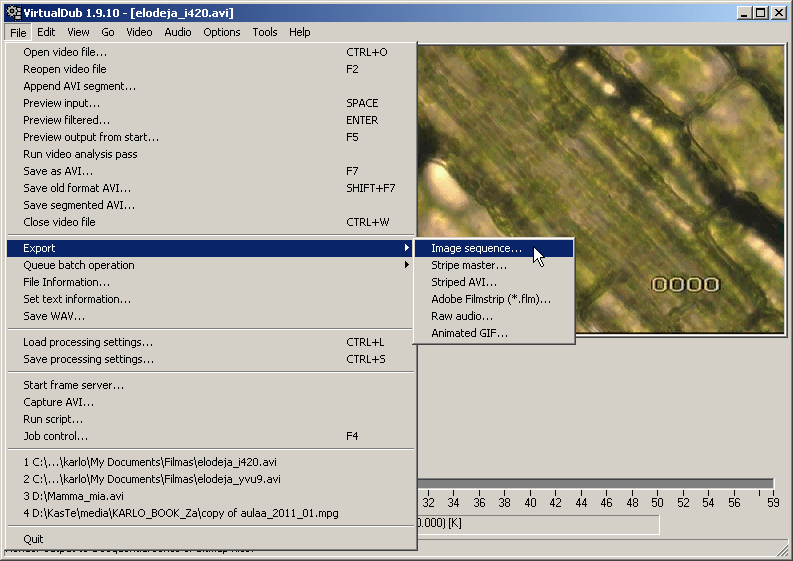Minimize the VirtualDub window

(x=743, y=13)
